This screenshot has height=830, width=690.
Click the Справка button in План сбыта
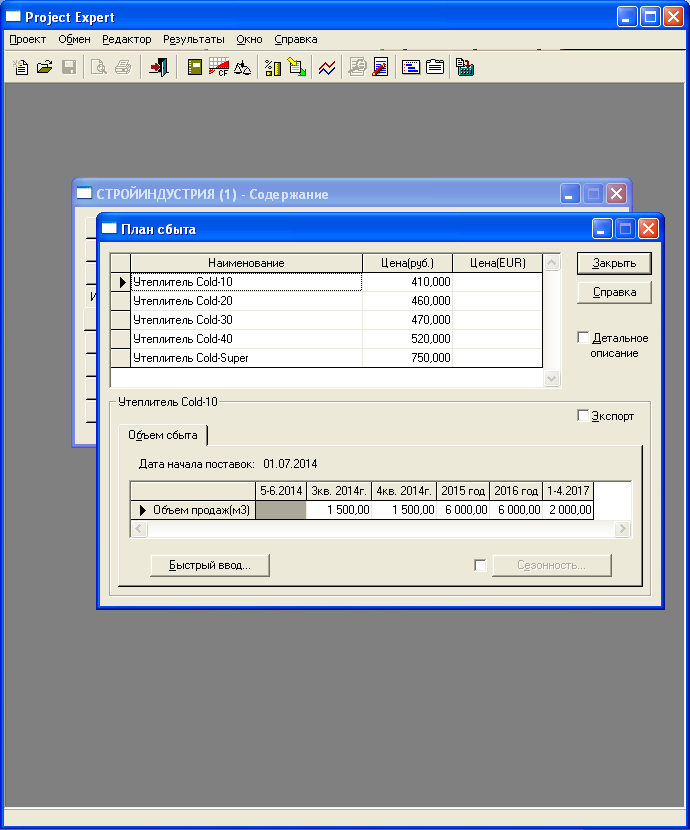point(614,292)
